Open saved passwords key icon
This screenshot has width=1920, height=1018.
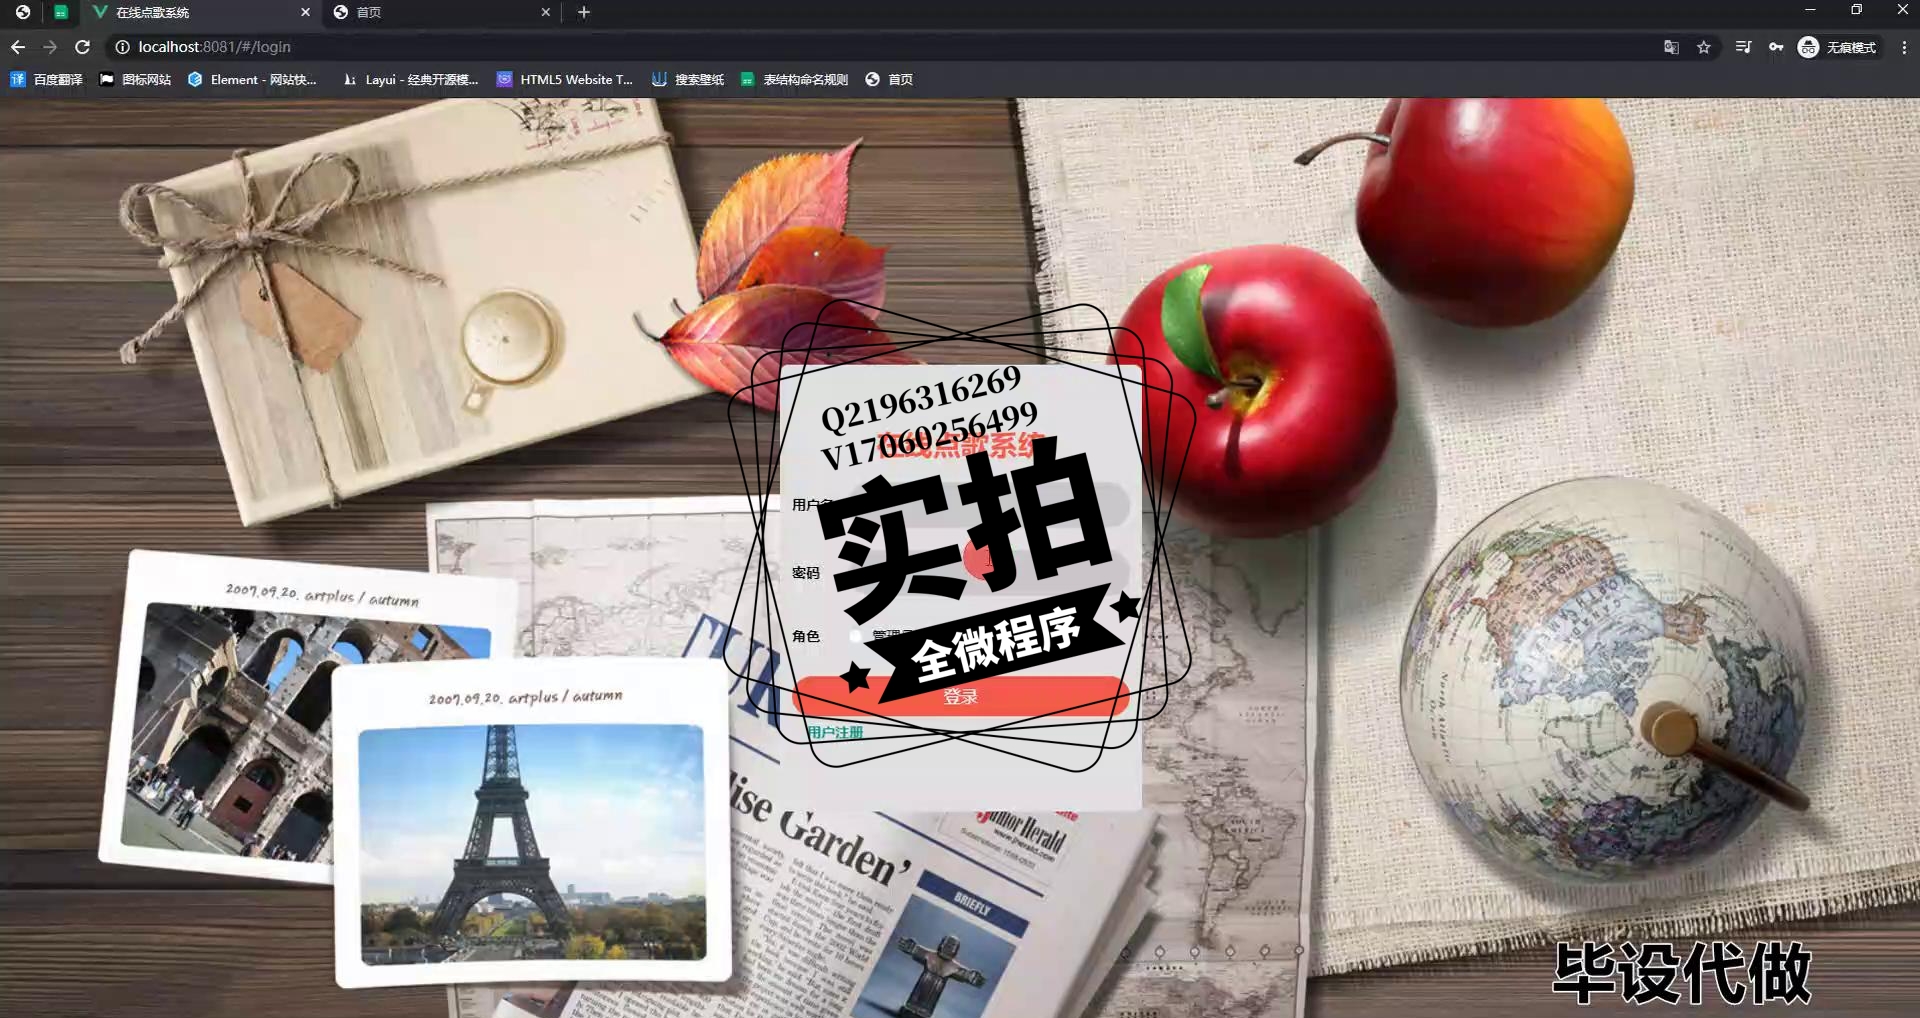click(1776, 47)
